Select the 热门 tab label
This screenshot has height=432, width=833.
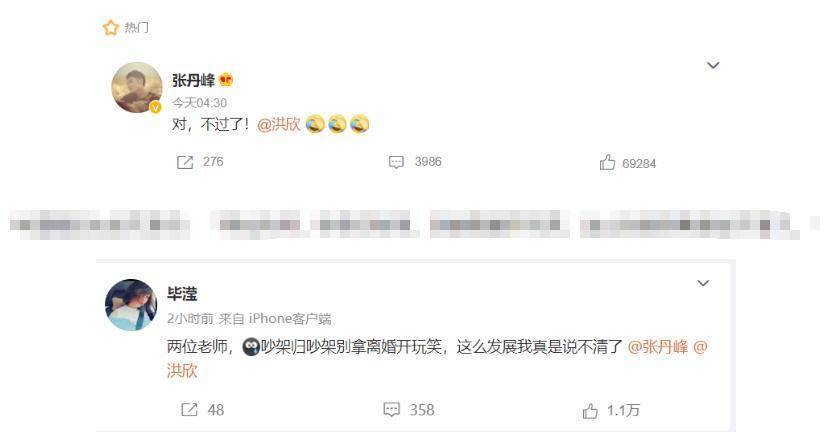(137, 27)
